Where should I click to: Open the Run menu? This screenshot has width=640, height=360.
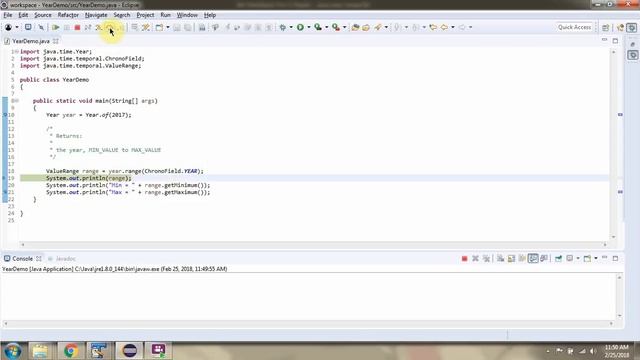pos(165,15)
